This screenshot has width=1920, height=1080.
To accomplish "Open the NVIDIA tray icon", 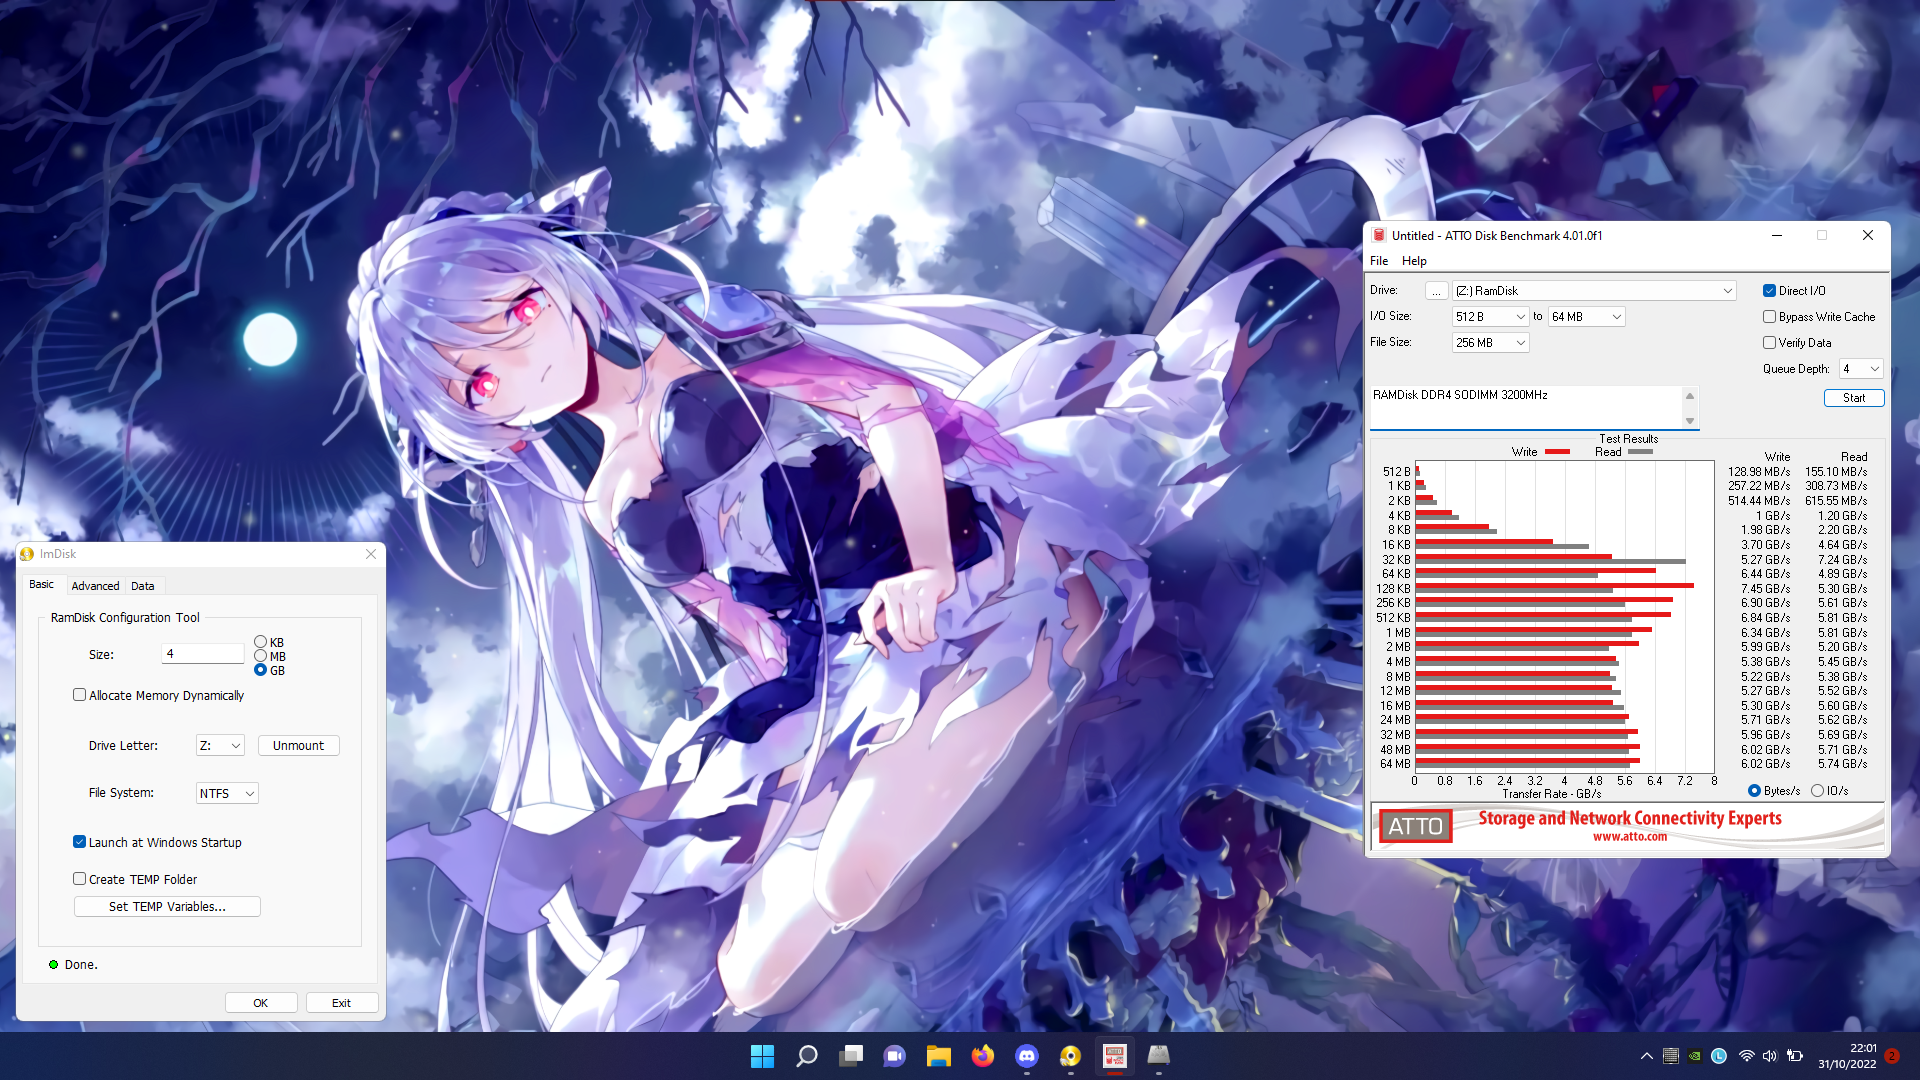I will [1695, 1056].
